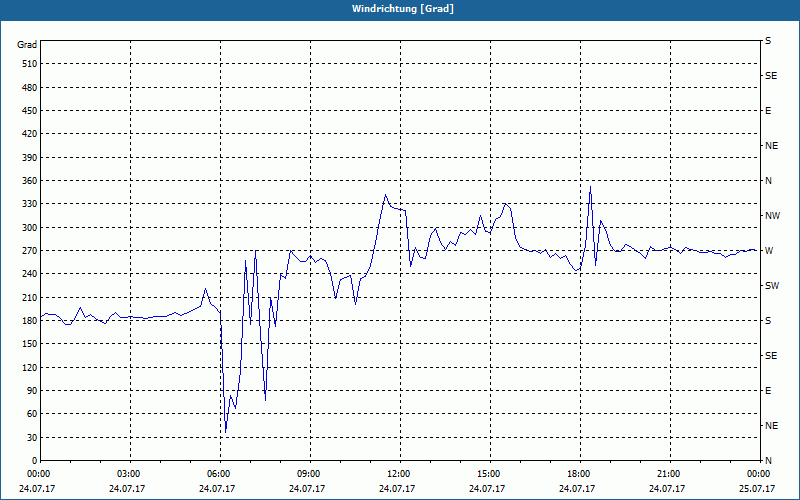Select the NE compass label beside 30 gridline
Screen dimensions: 800x500
click(771, 426)
